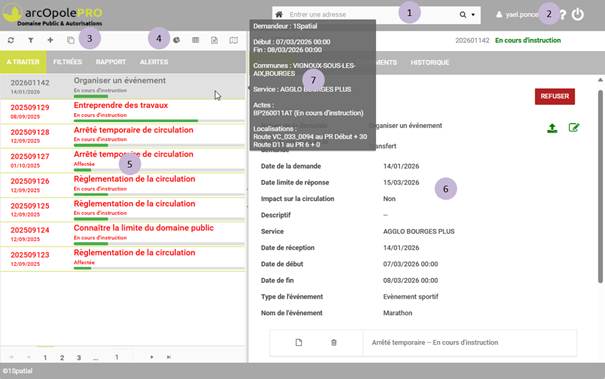Image resolution: width=605 pixels, height=379 pixels.
Task: Click the detail panel vertical scrollbar
Action: tap(600, 187)
